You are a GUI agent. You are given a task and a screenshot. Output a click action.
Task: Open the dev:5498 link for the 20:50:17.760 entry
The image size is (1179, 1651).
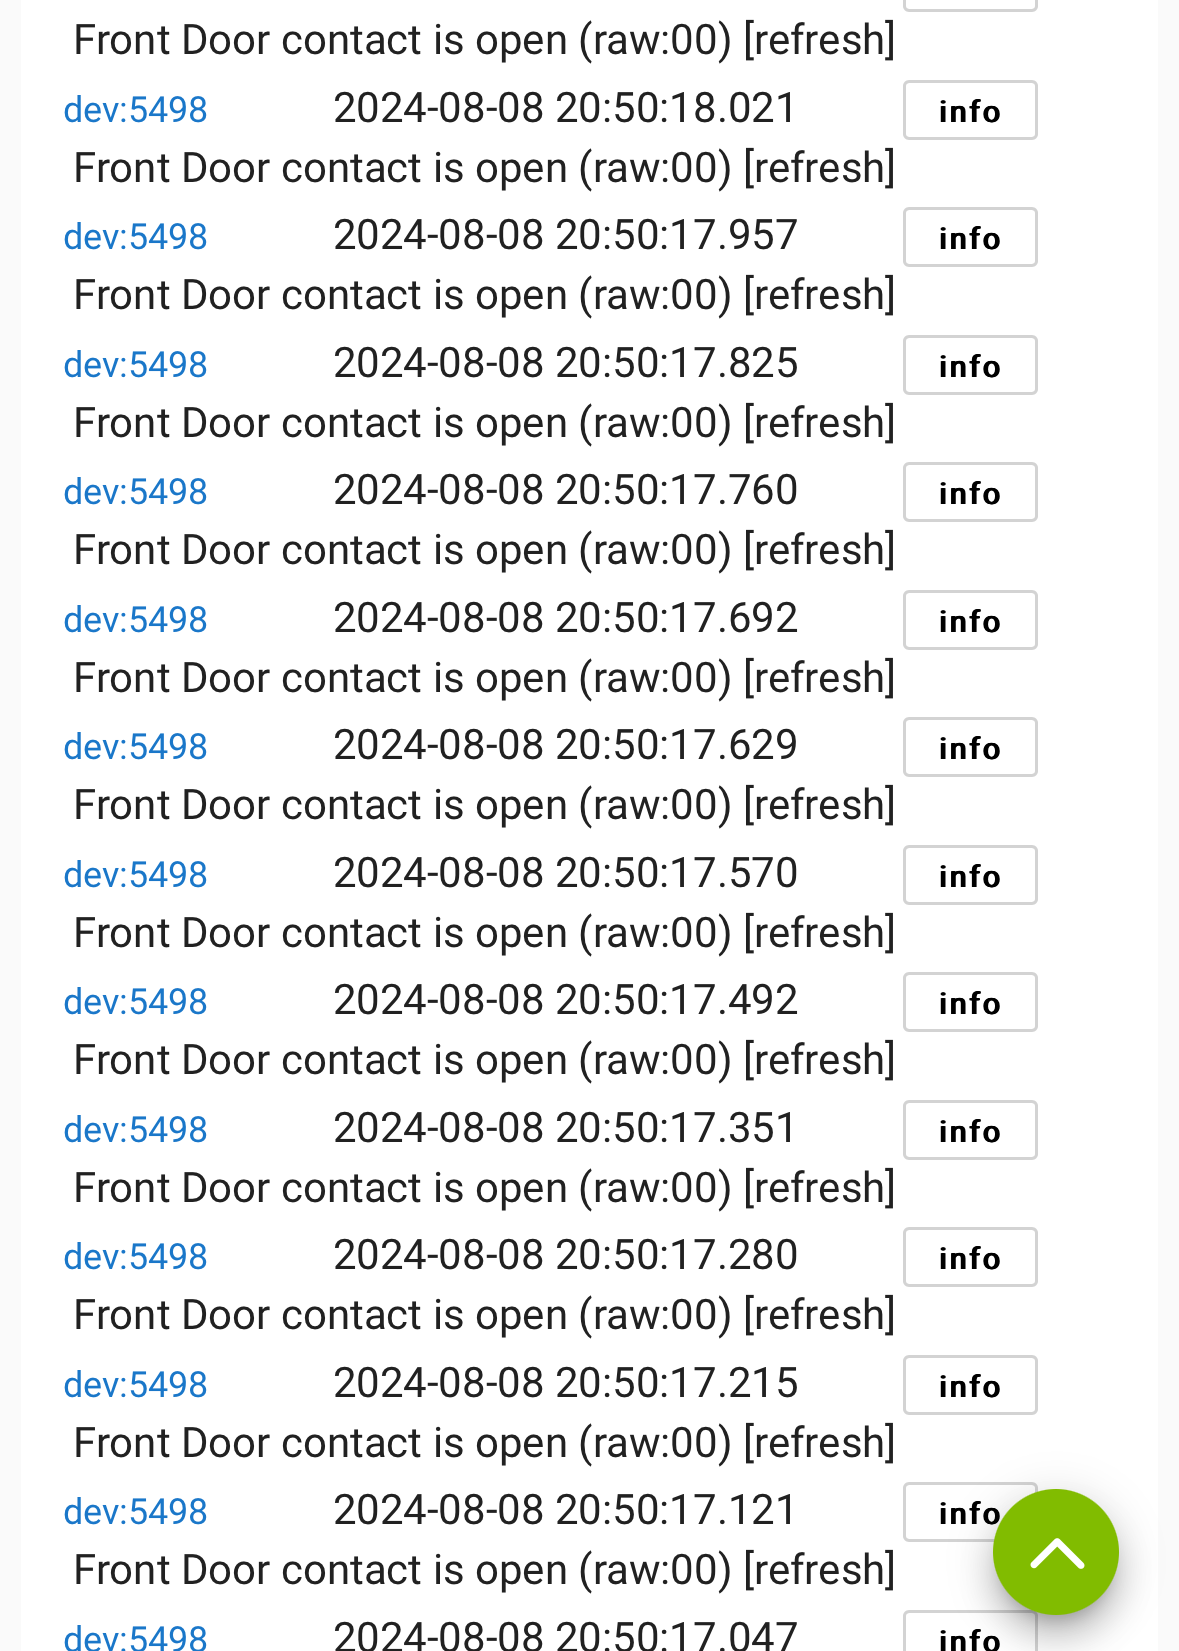135,492
